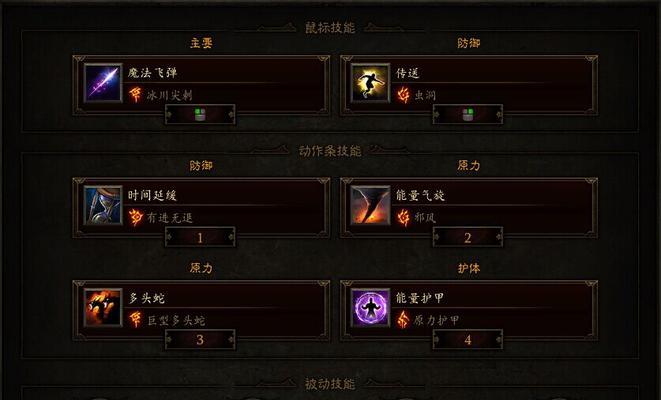
Task: Select hotkey slot 1 under 时间延缓
Action: click(x=200, y=237)
